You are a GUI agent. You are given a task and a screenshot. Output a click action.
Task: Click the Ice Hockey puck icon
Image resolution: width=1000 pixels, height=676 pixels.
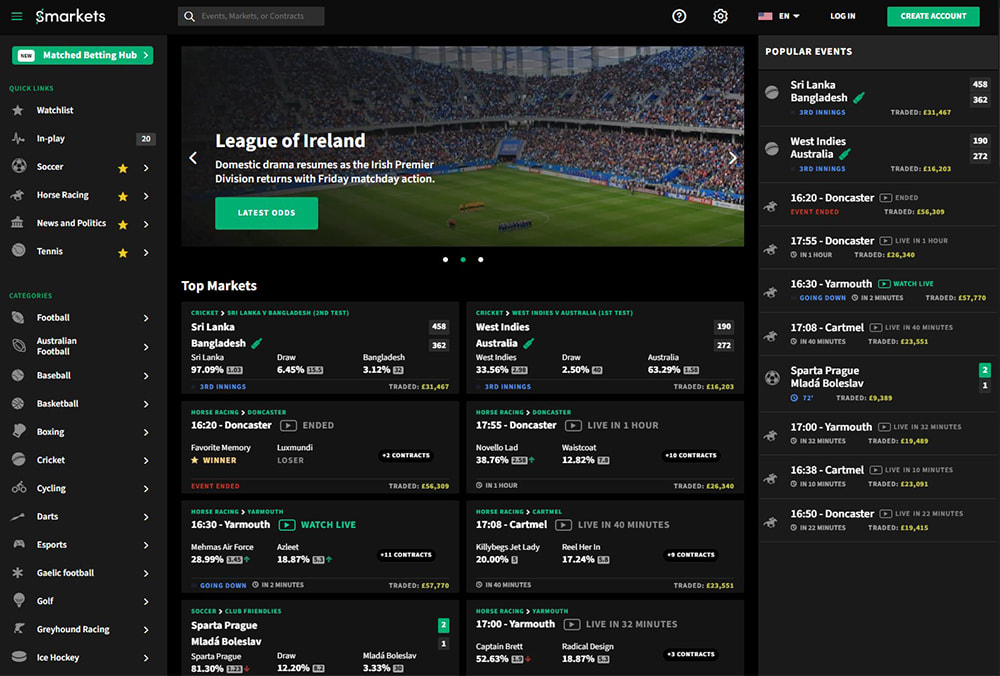click(x=19, y=657)
